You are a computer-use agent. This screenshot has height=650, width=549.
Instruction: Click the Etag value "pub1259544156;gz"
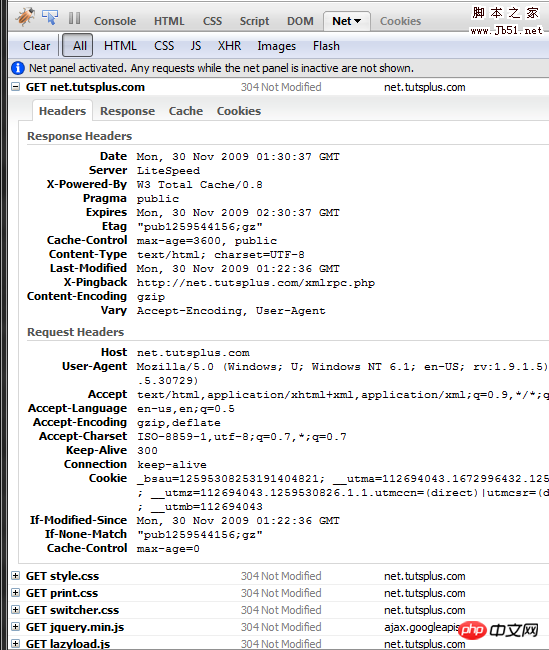pos(200,227)
